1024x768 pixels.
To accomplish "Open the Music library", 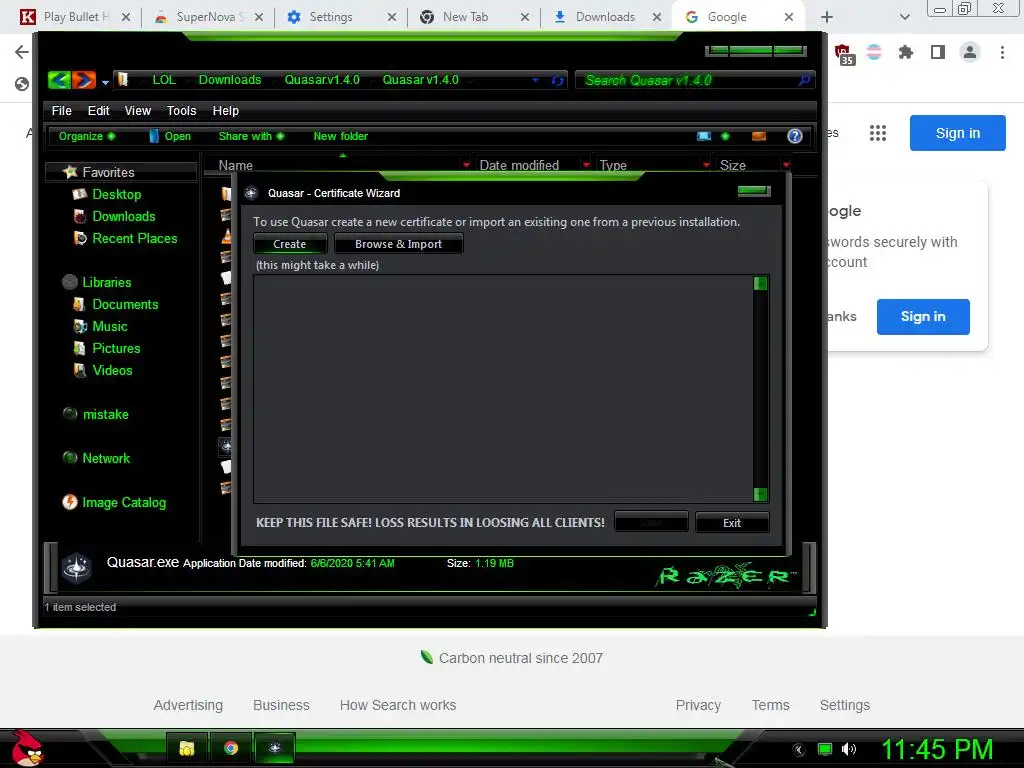I will pos(110,327).
